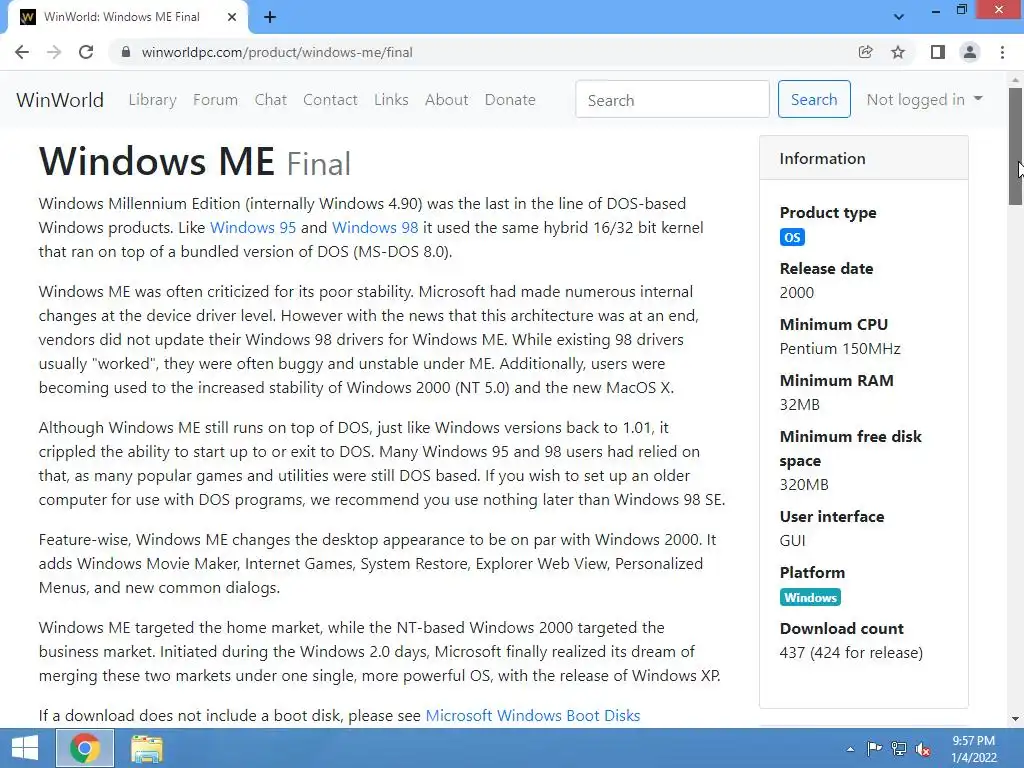Image resolution: width=1024 pixels, height=768 pixels.
Task: Click the Chrome taskbar icon
Action: [x=85, y=748]
